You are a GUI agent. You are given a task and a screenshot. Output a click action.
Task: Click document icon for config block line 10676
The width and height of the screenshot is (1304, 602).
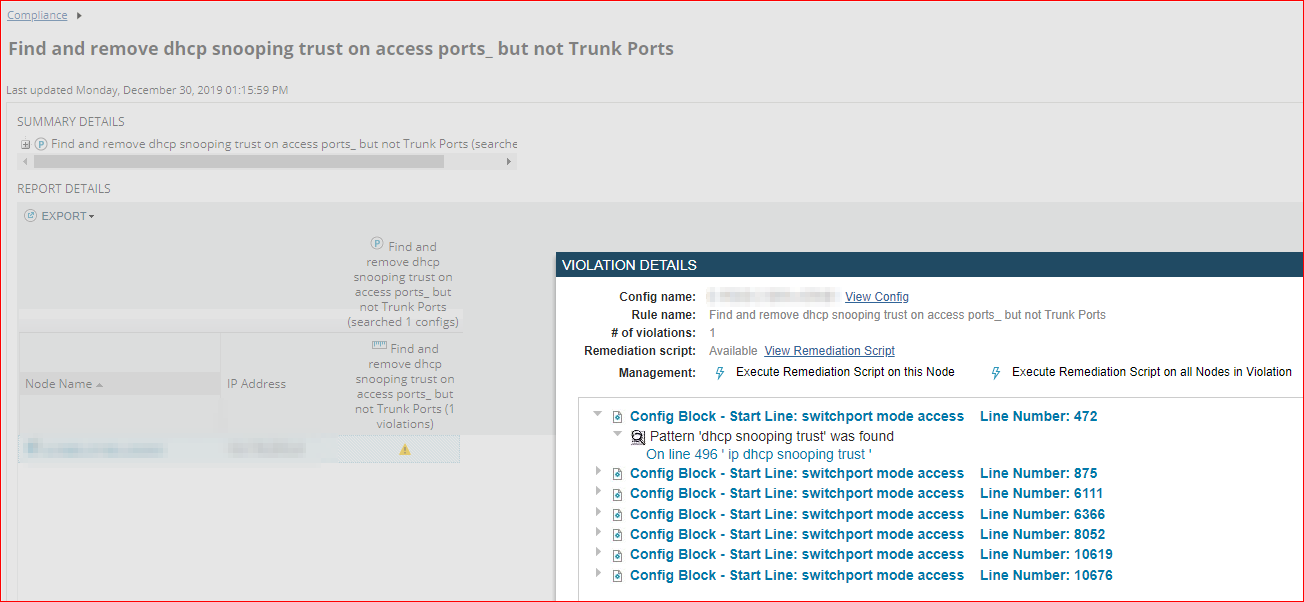(618, 576)
